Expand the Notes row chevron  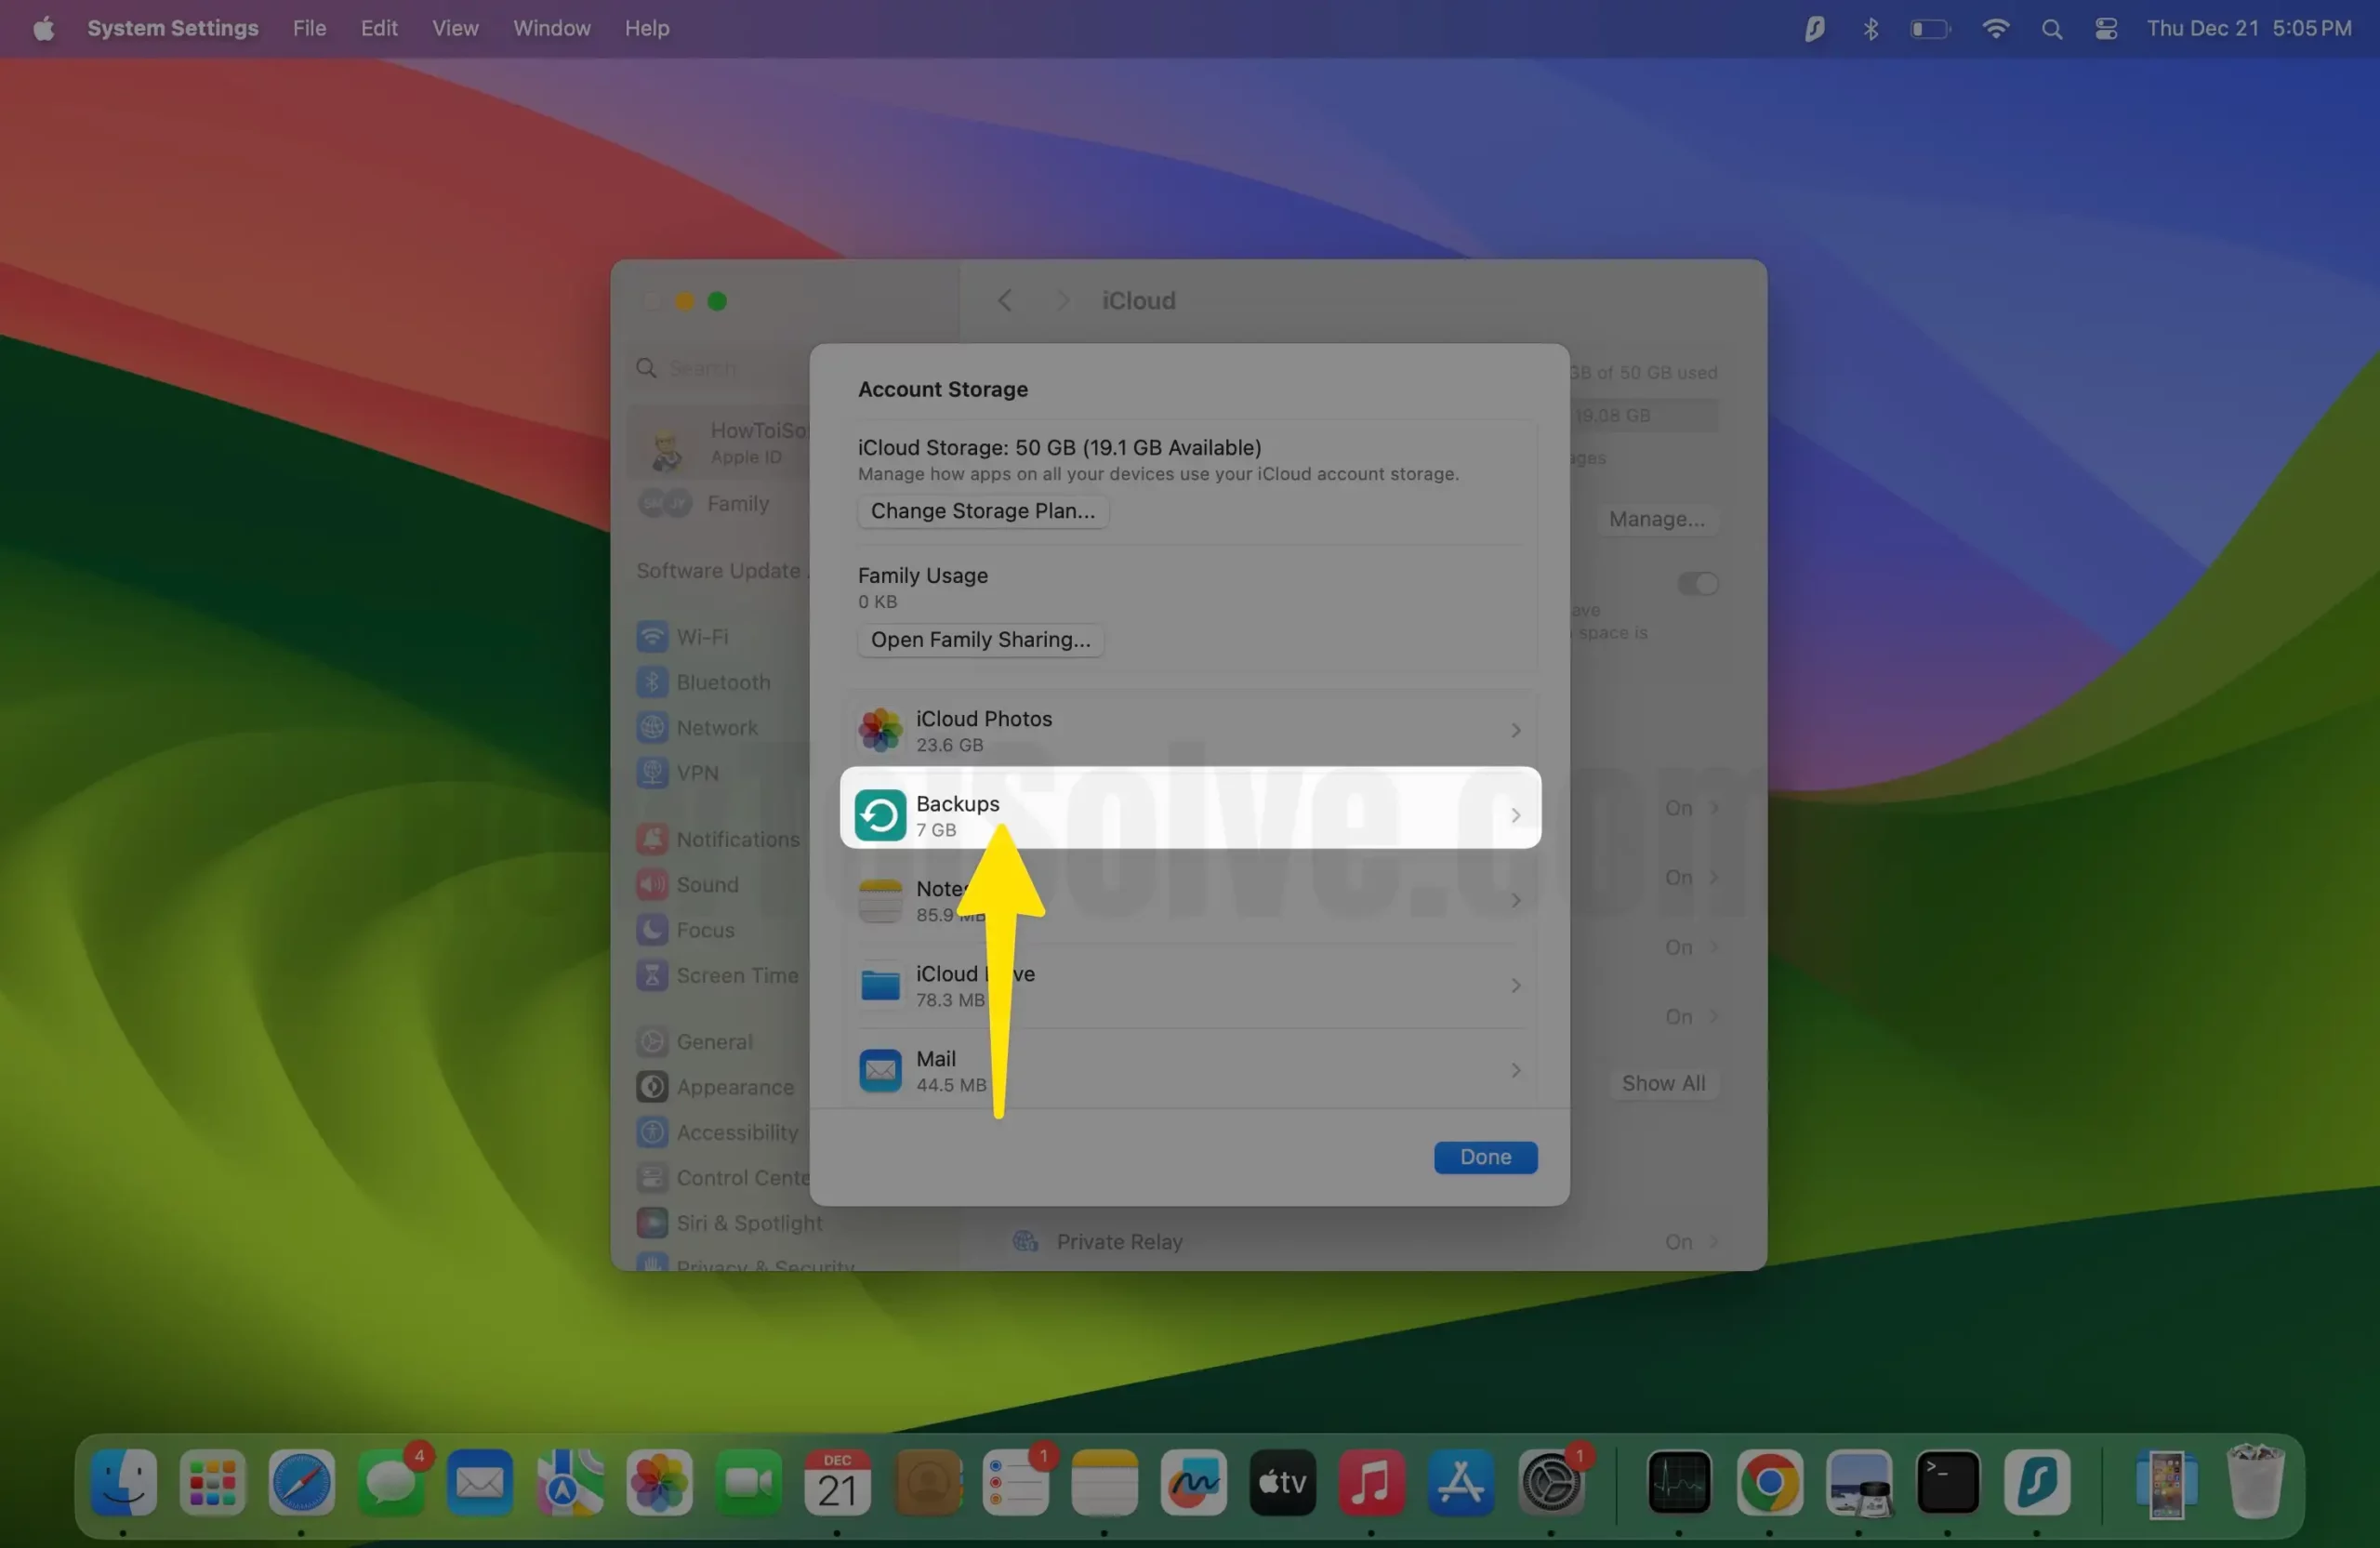(x=1516, y=901)
